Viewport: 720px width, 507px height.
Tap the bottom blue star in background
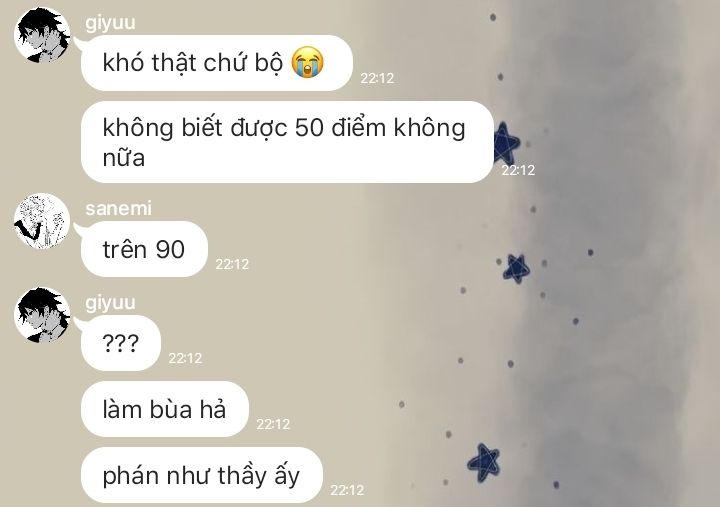(x=484, y=463)
